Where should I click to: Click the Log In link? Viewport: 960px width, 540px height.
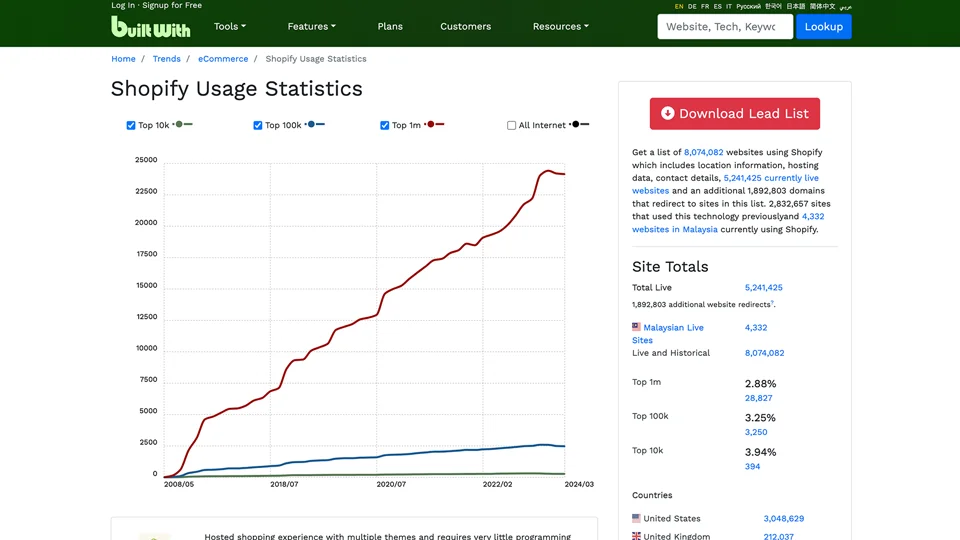click(123, 5)
